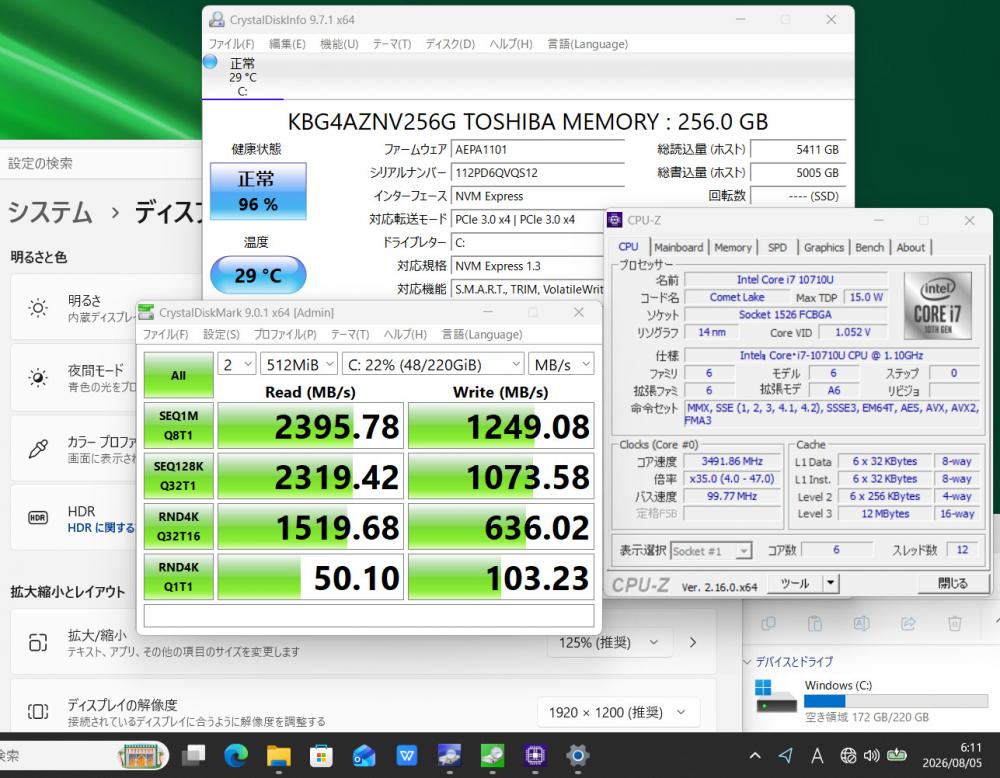This screenshot has height=778, width=1000.
Task: Click the speaker volume tray icon
Action: [871, 756]
